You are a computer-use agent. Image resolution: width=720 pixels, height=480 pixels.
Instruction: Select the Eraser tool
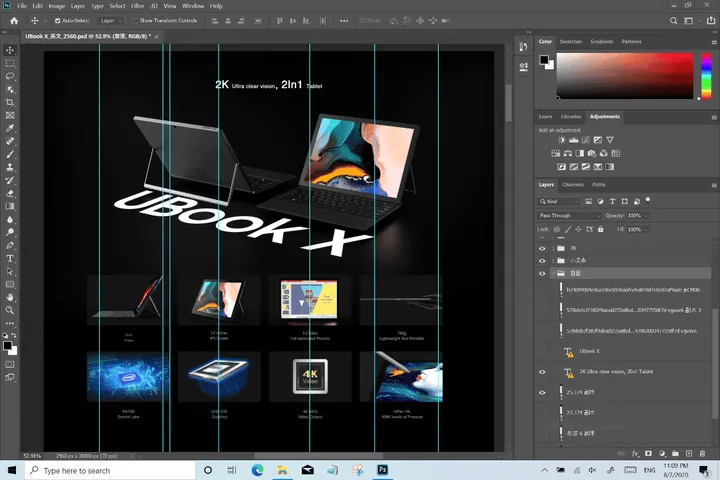(x=10, y=193)
